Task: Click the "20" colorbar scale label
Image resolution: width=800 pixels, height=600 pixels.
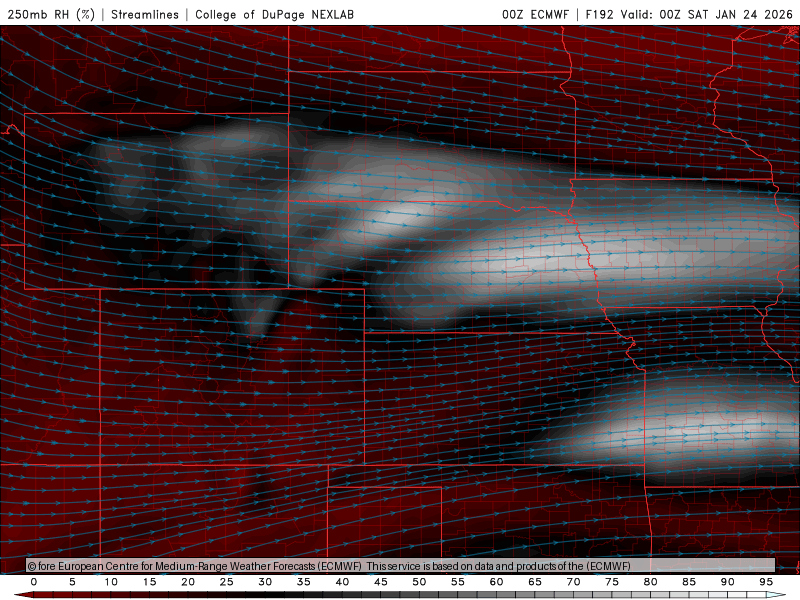Action: (x=188, y=582)
